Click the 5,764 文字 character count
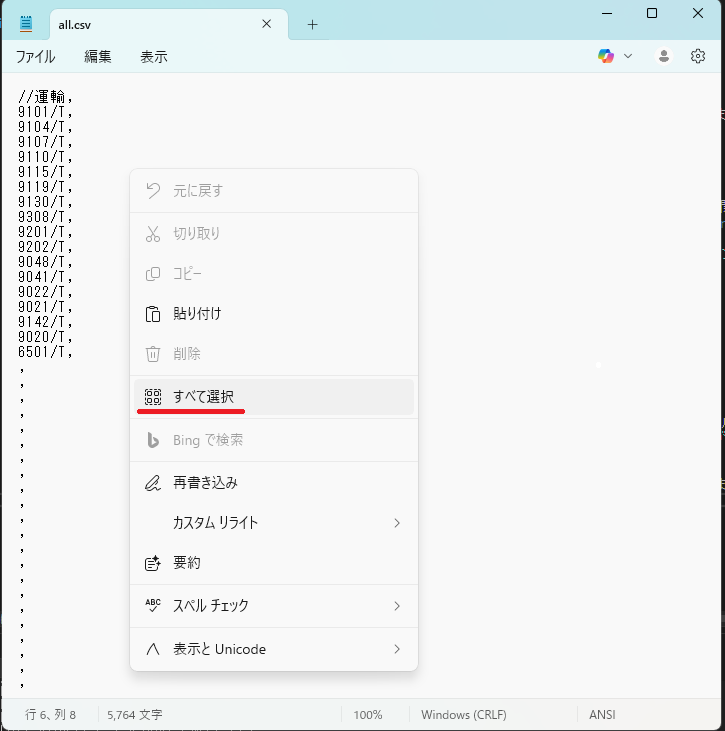Viewport: 725px width, 731px height. pyautogui.click(x=135, y=715)
